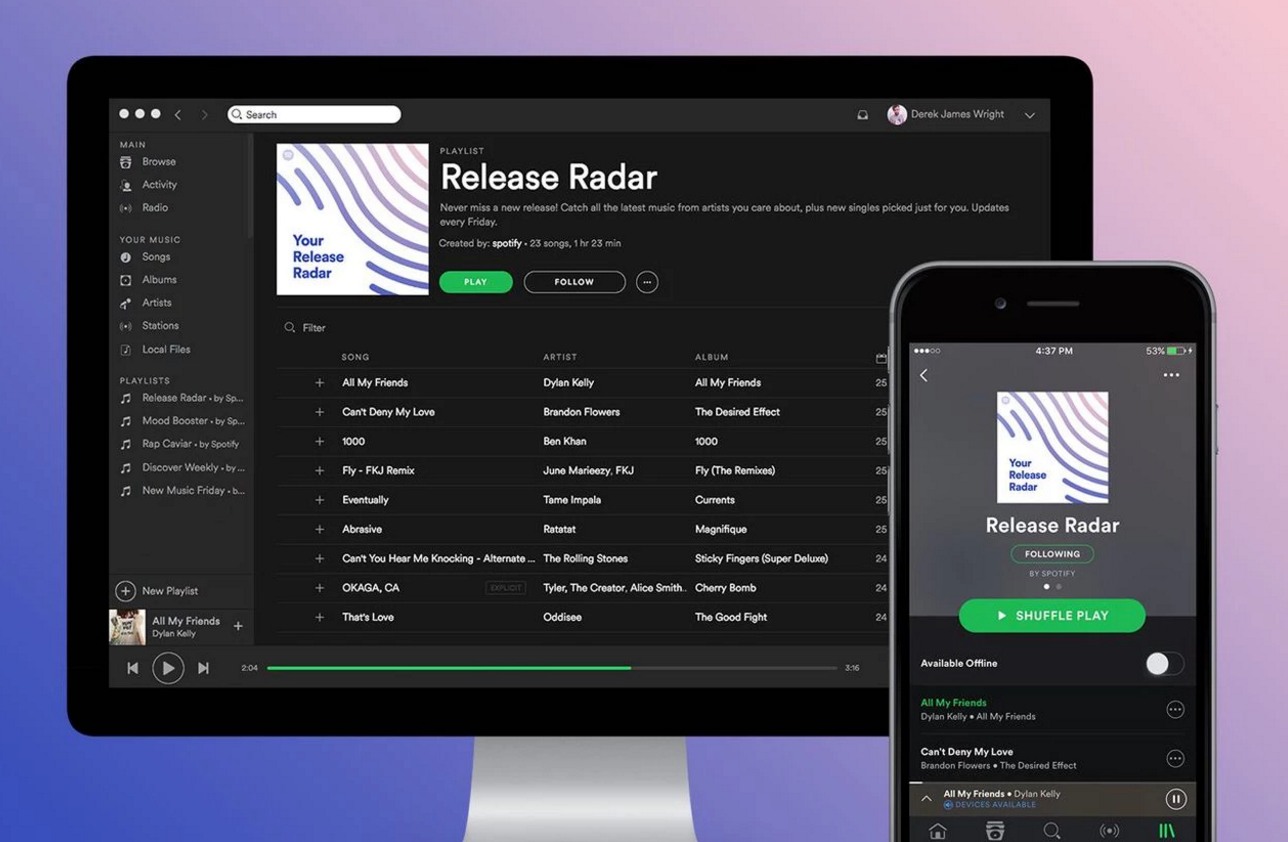1288x842 pixels.
Task: Tap the Home icon in the phone tab bar
Action: [x=938, y=831]
